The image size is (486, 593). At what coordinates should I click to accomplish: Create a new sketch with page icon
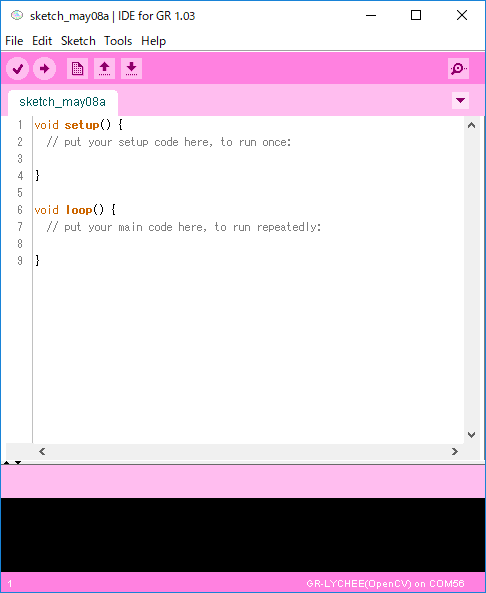tap(78, 68)
